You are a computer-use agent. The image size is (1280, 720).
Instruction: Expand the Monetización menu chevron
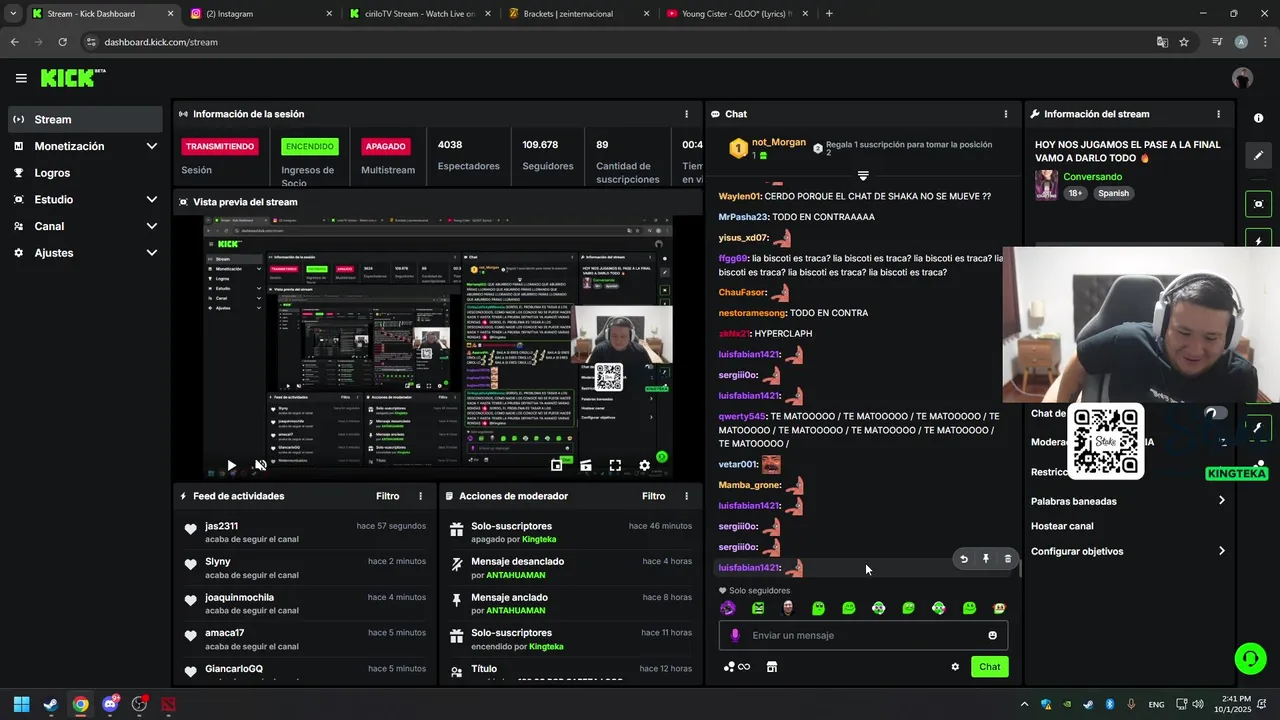(152, 146)
